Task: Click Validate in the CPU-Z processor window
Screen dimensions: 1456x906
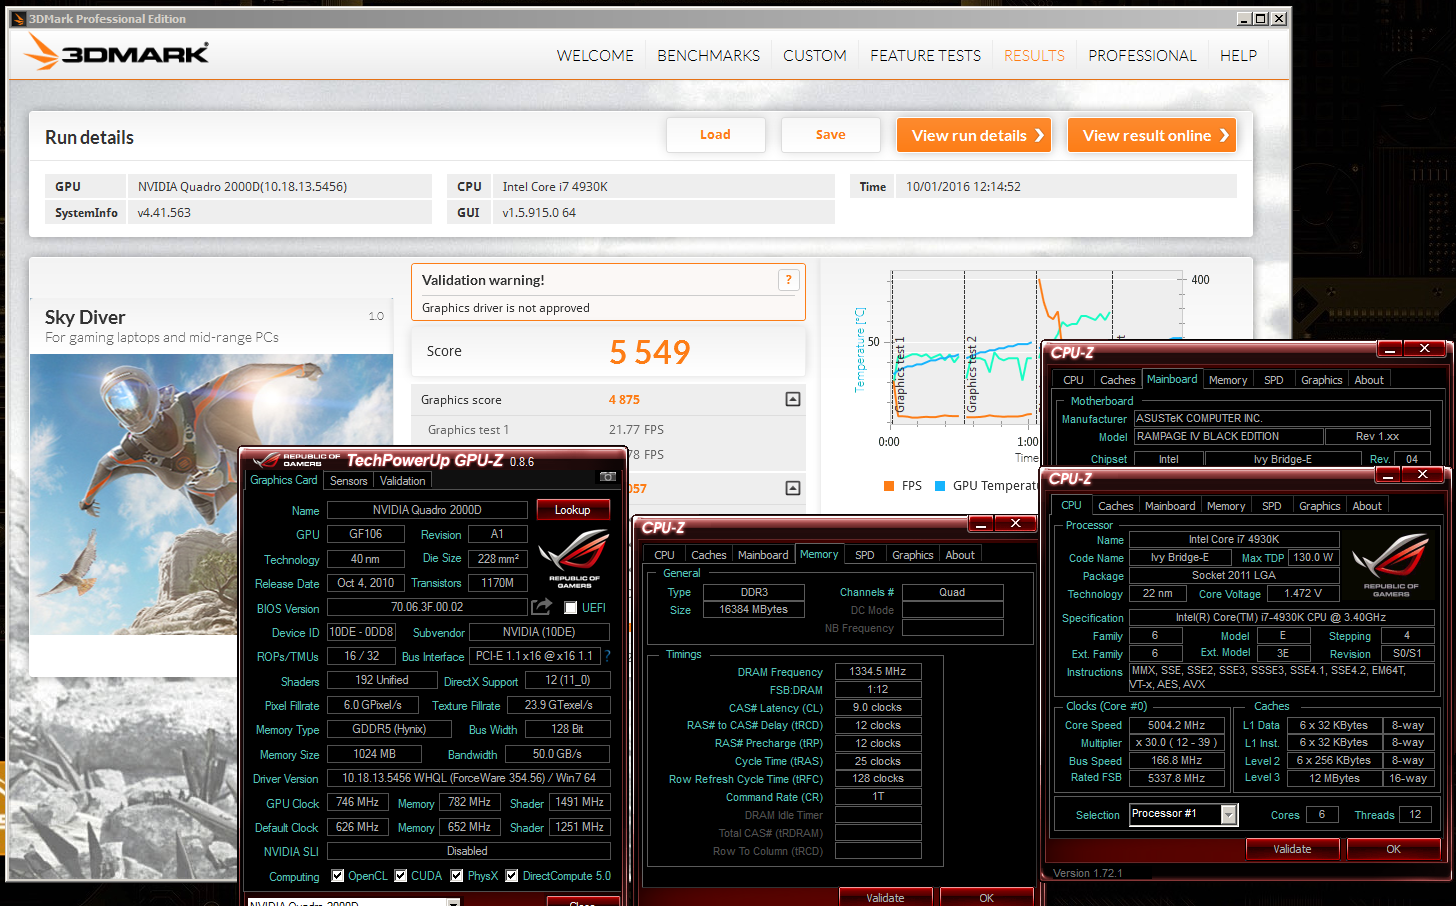Action: tap(1292, 849)
